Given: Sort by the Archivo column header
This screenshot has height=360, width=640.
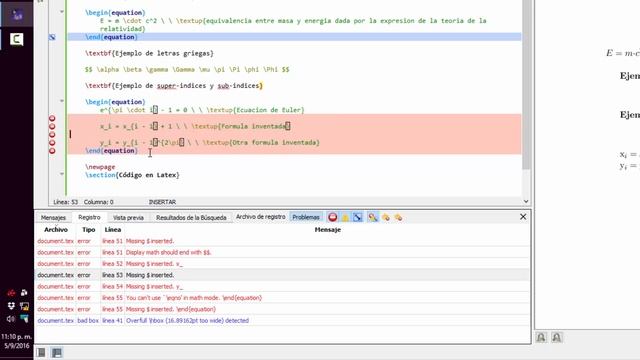Looking at the screenshot, I should [56, 229].
